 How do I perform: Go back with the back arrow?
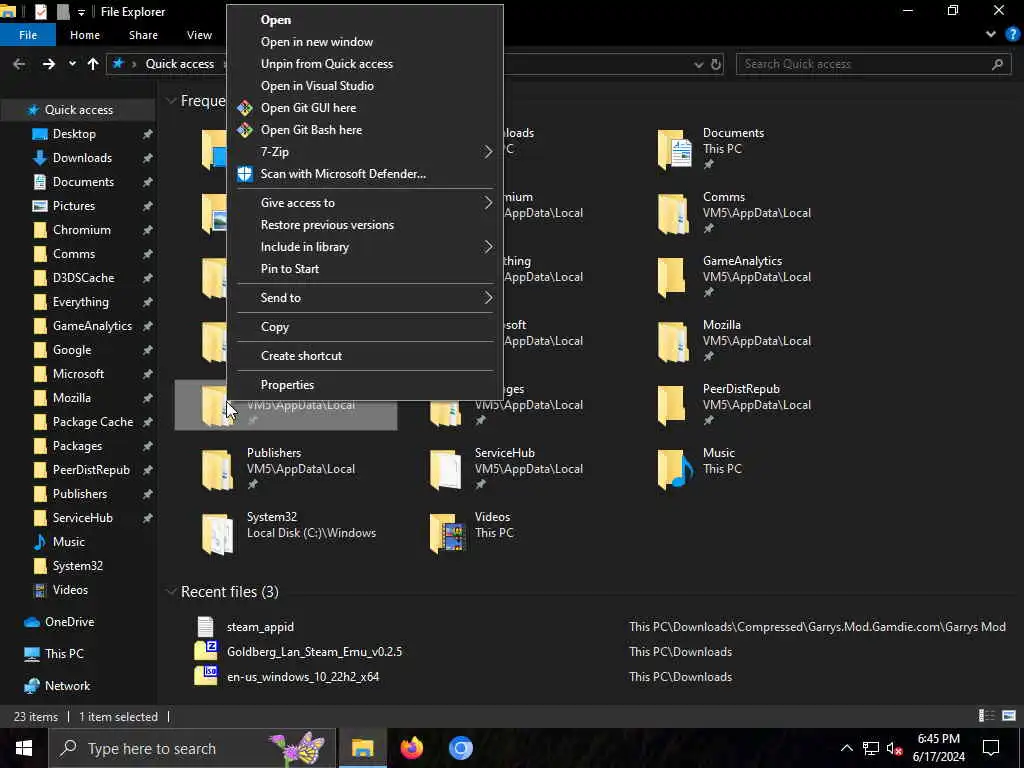19,64
